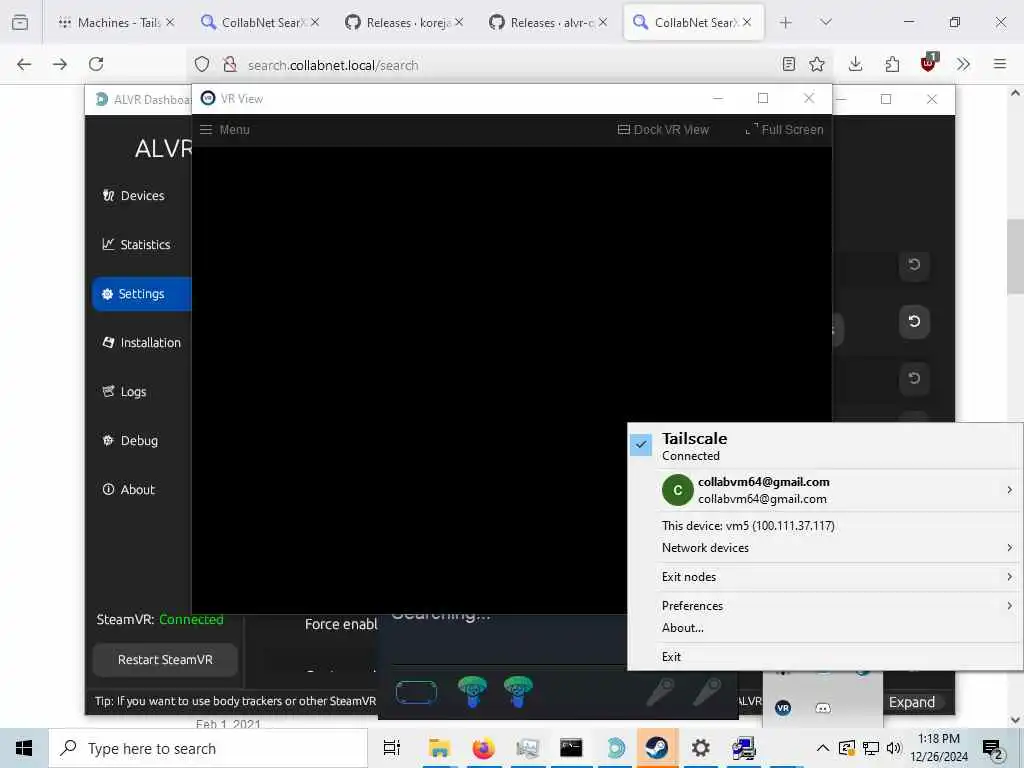The width and height of the screenshot is (1024, 768).
Task: Launch Firefox from the taskbar
Action: [483, 748]
